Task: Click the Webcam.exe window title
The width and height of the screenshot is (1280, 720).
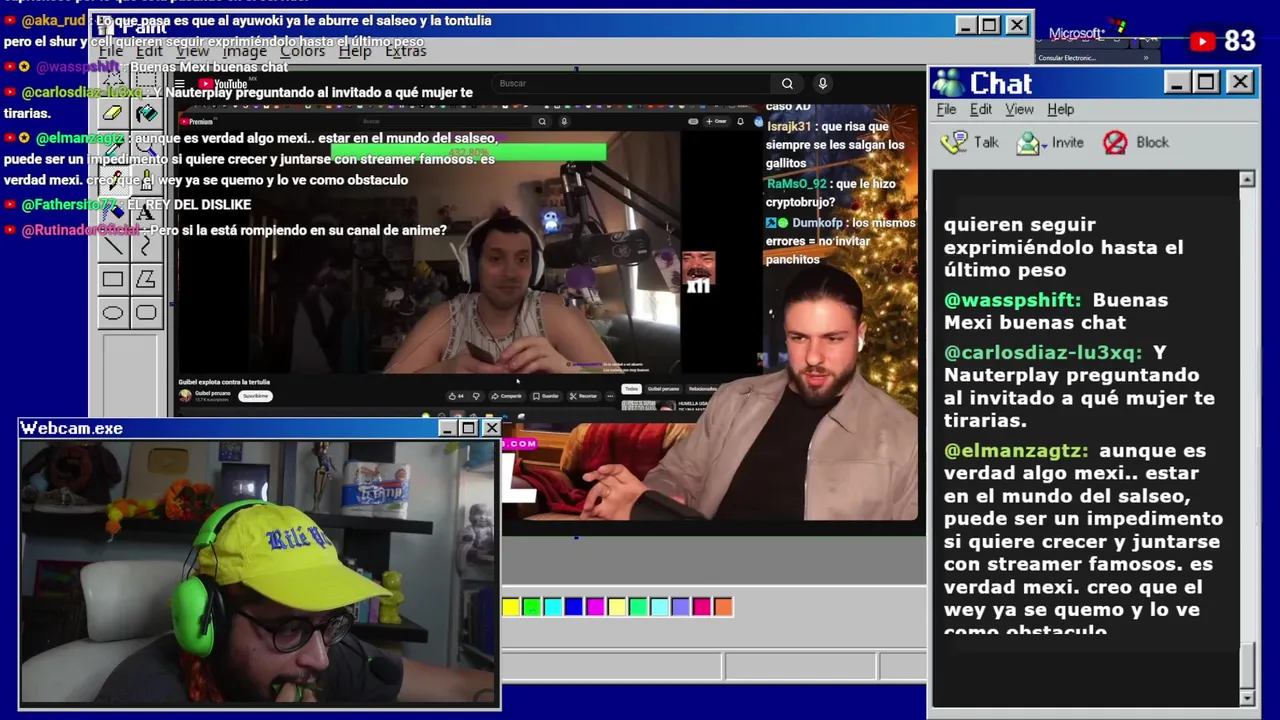Action: tap(72, 428)
